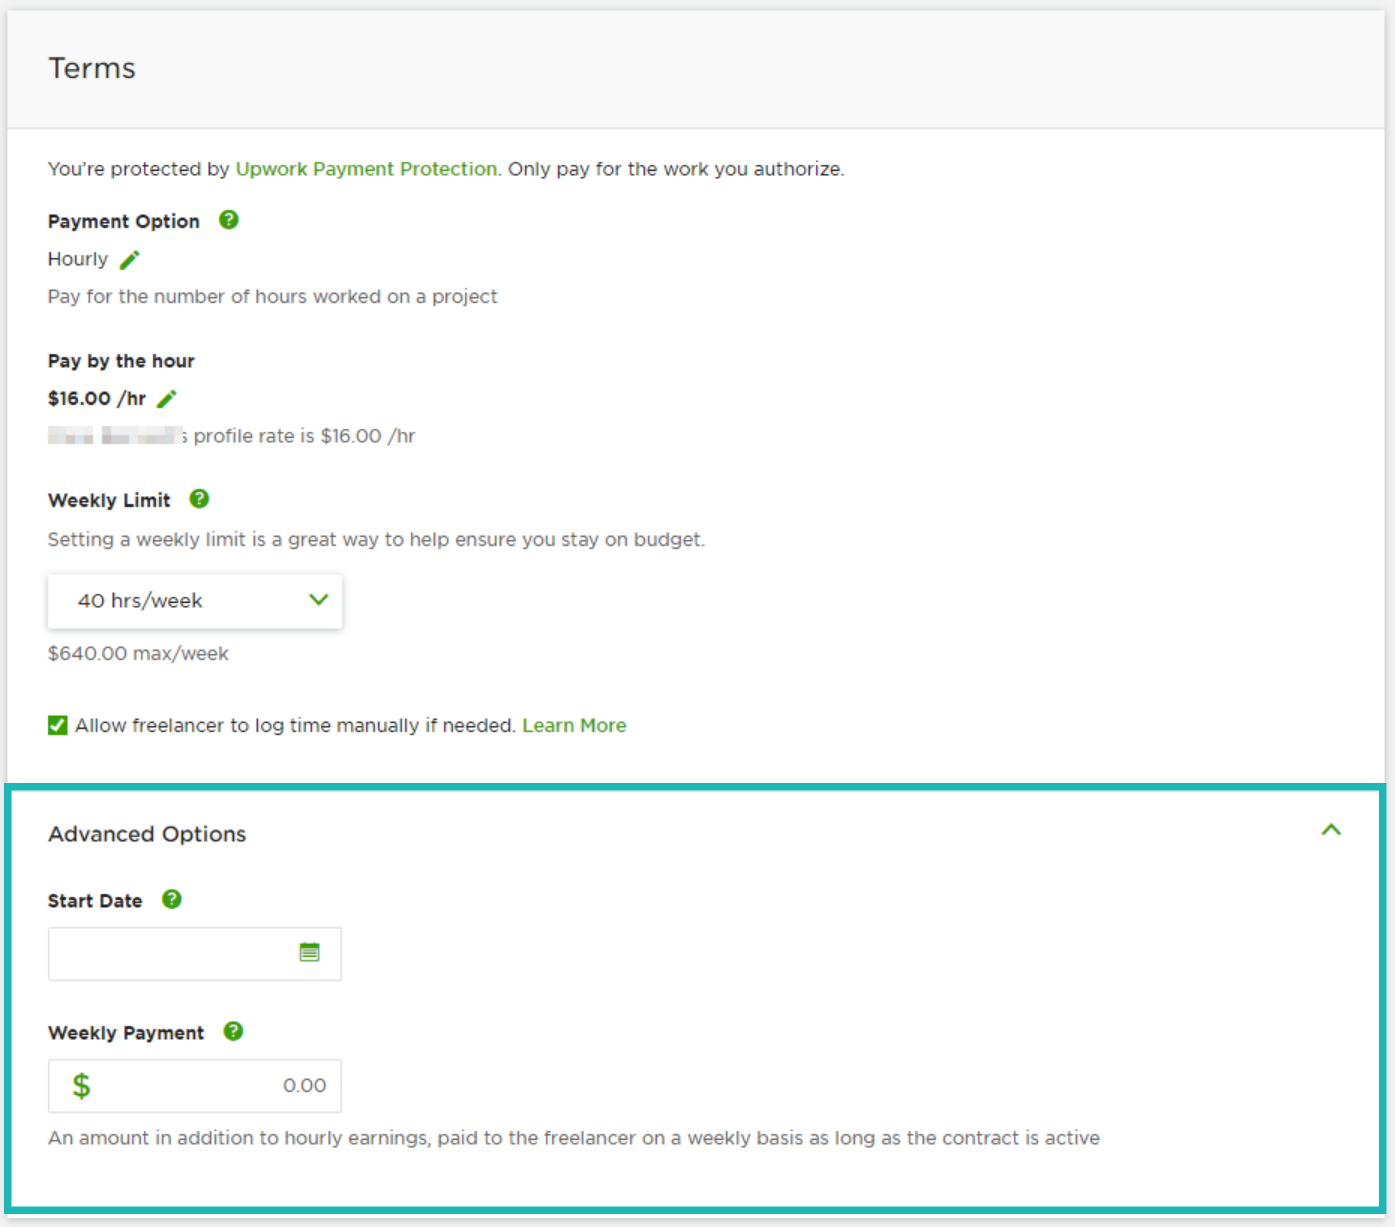The height and width of the screenshot is (1227, 1395).
Task: Open the Weekly Limit help tooltip
Action: point(199,499)
